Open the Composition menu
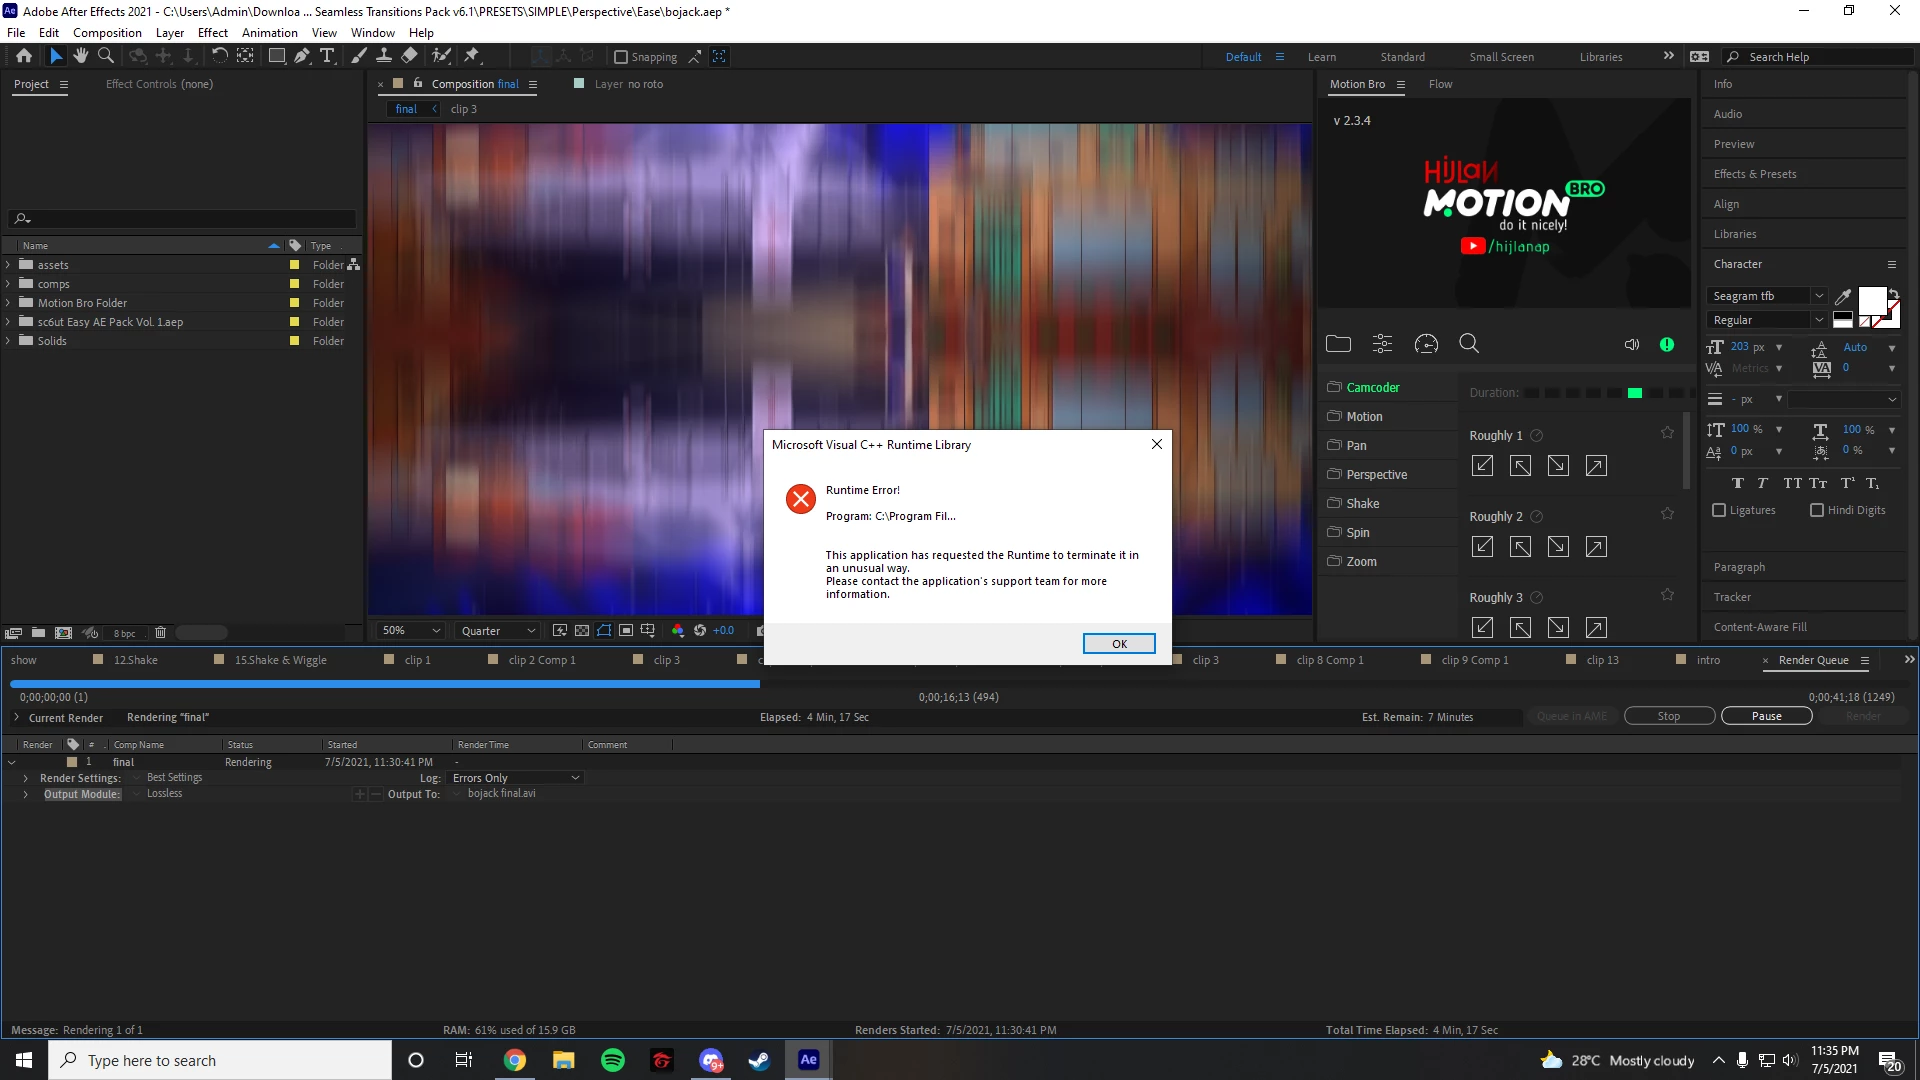Viewport: 1920px width, 1080px height. (107, 32)
